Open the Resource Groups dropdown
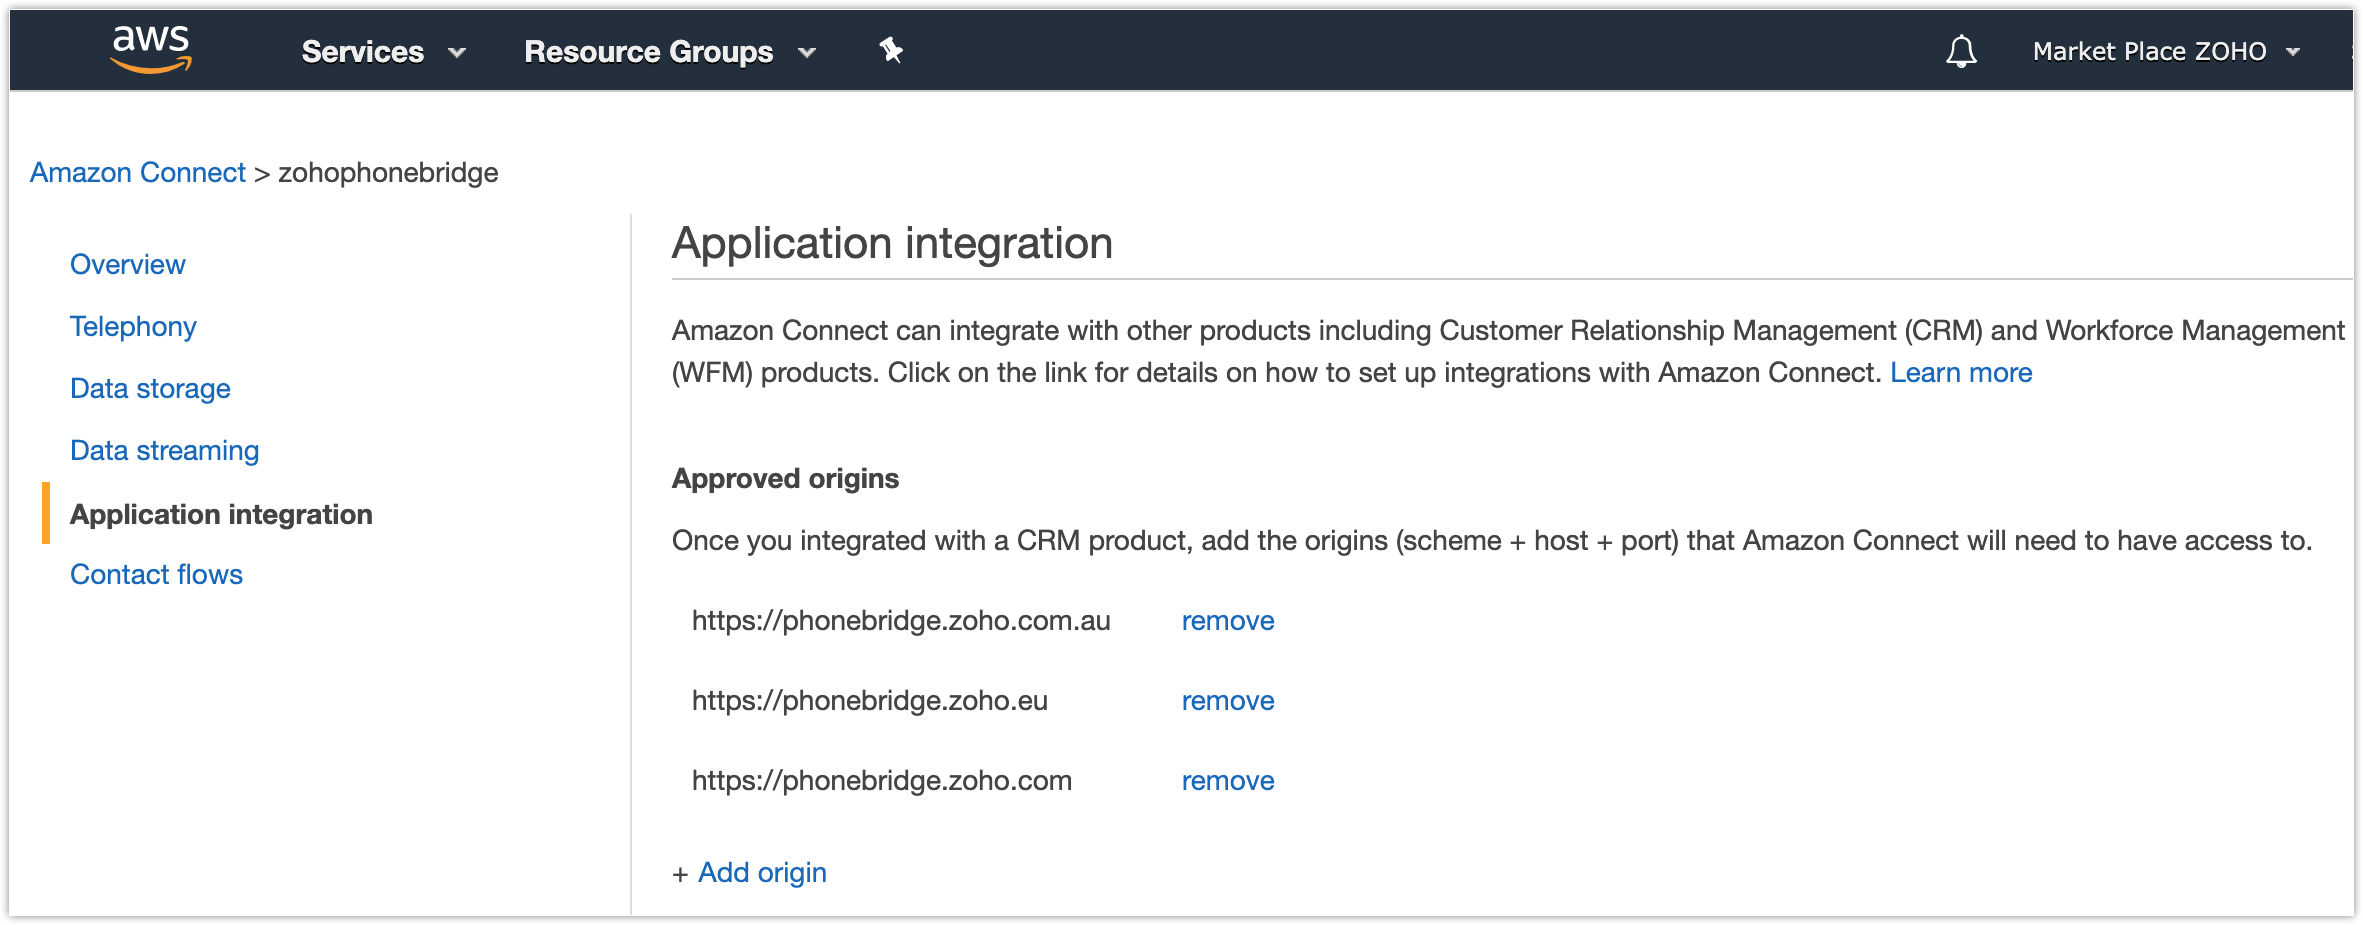The image size is (2363, 925). pyautogui.click(x=669, y=52)
